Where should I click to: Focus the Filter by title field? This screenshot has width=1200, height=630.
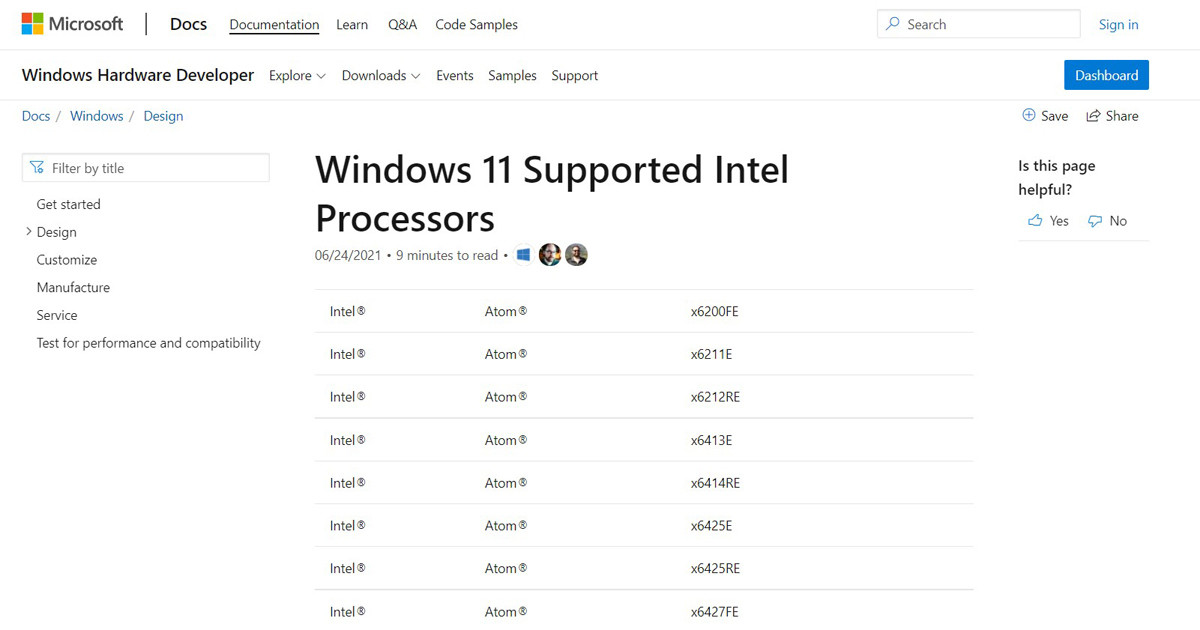pos(150,168)
